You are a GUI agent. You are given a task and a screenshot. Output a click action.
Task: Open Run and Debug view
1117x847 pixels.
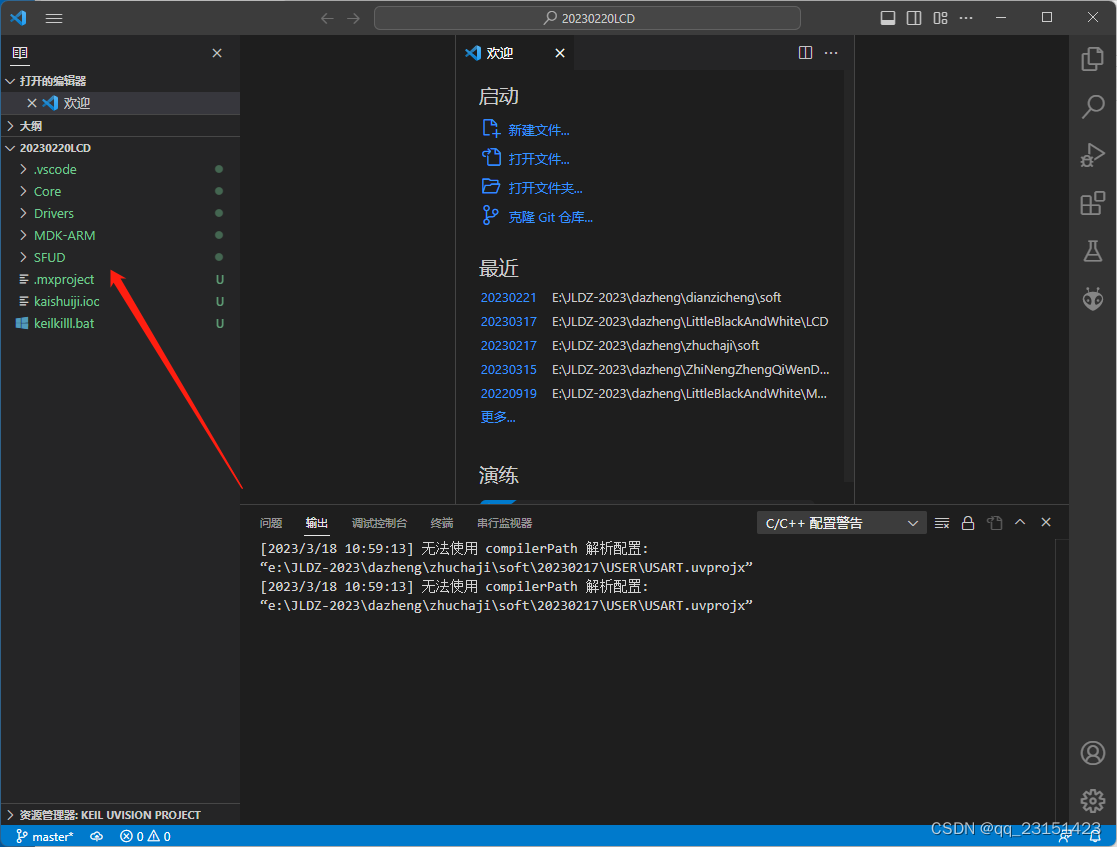[x=1093, y=155]
